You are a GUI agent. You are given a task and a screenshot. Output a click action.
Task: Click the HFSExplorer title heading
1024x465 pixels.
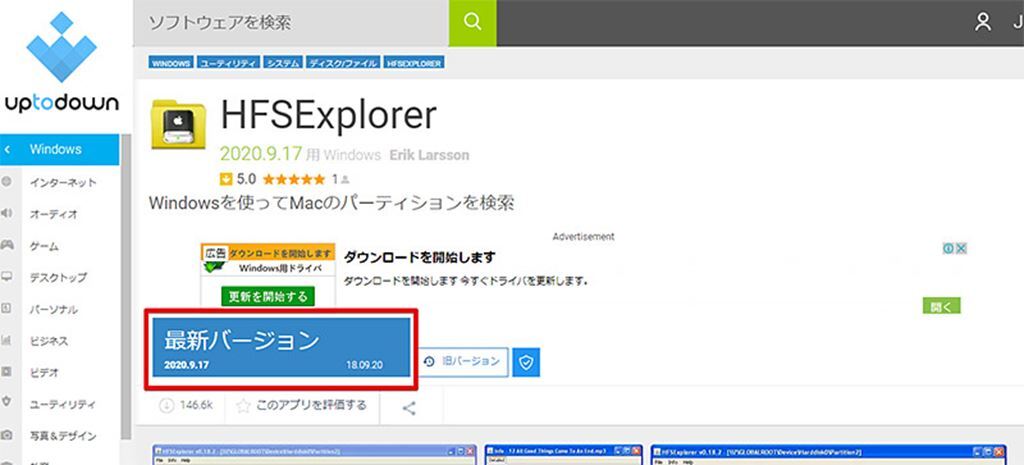328,116
